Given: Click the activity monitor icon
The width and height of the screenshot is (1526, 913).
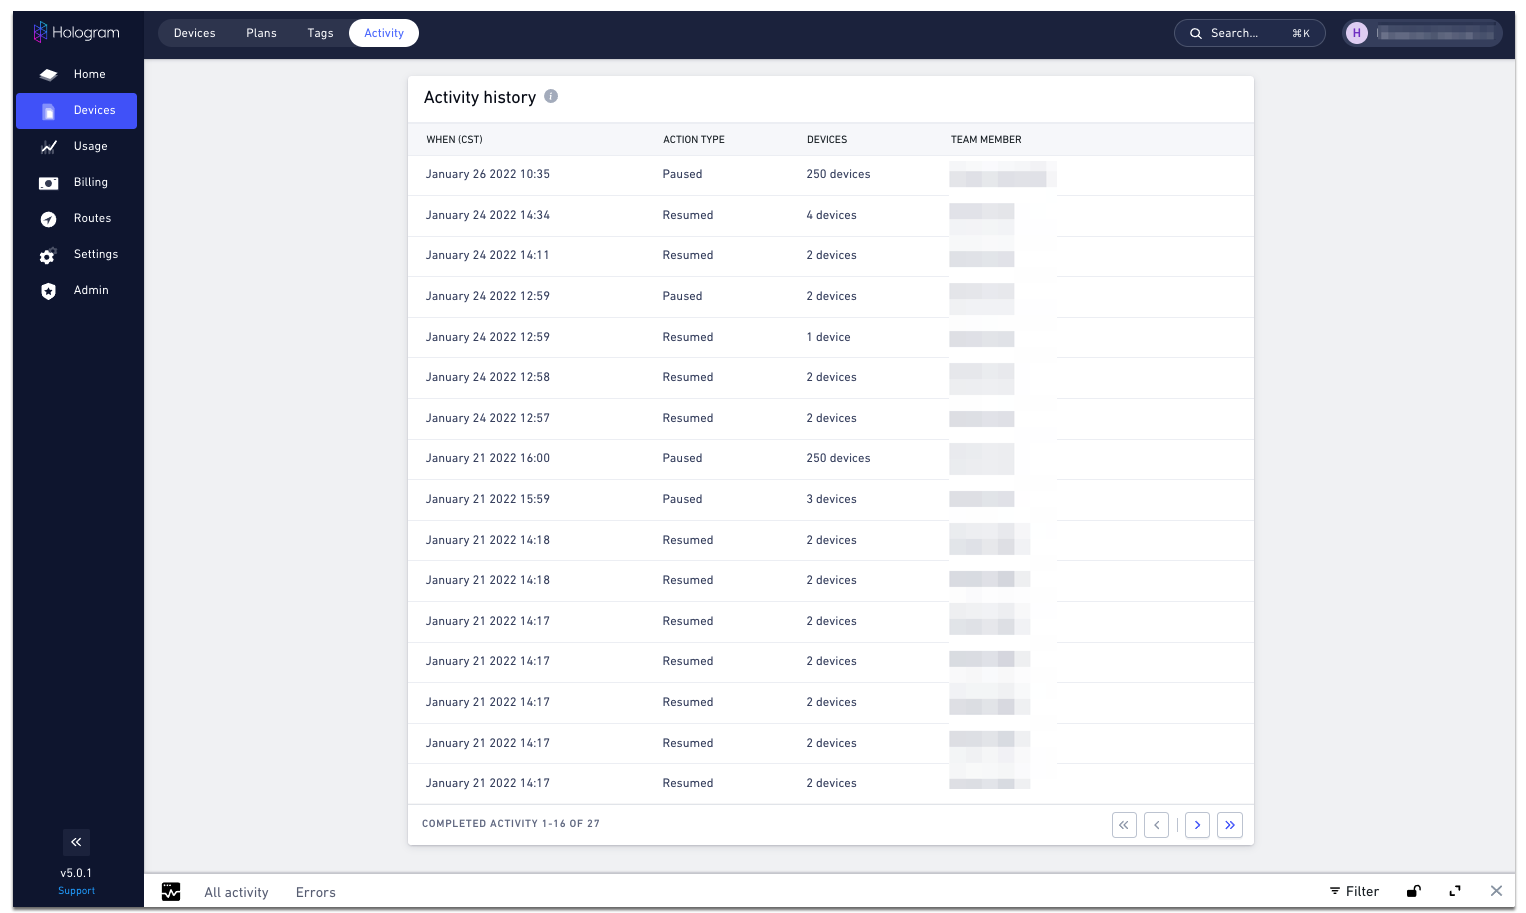Looking at the screenshot, I should coord(171,891).
